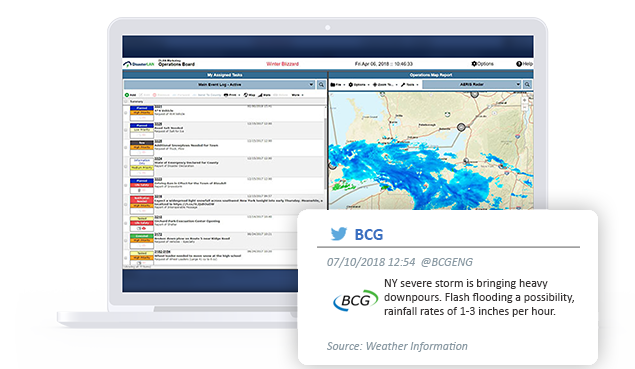
Task: Click the @BCGENG Twitter handle
Action: tap(446, 262)
